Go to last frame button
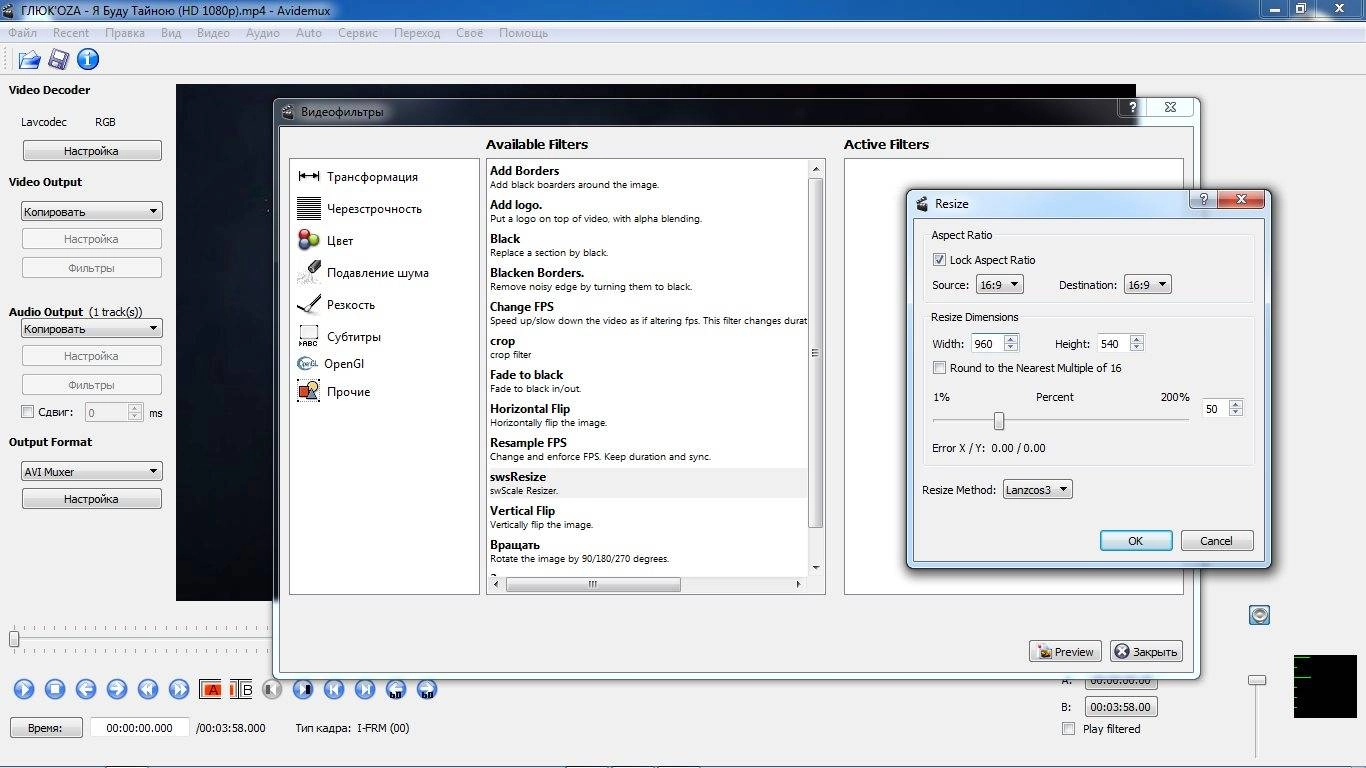The width and height of the screenshot is (1366, 768). [365, 689]
